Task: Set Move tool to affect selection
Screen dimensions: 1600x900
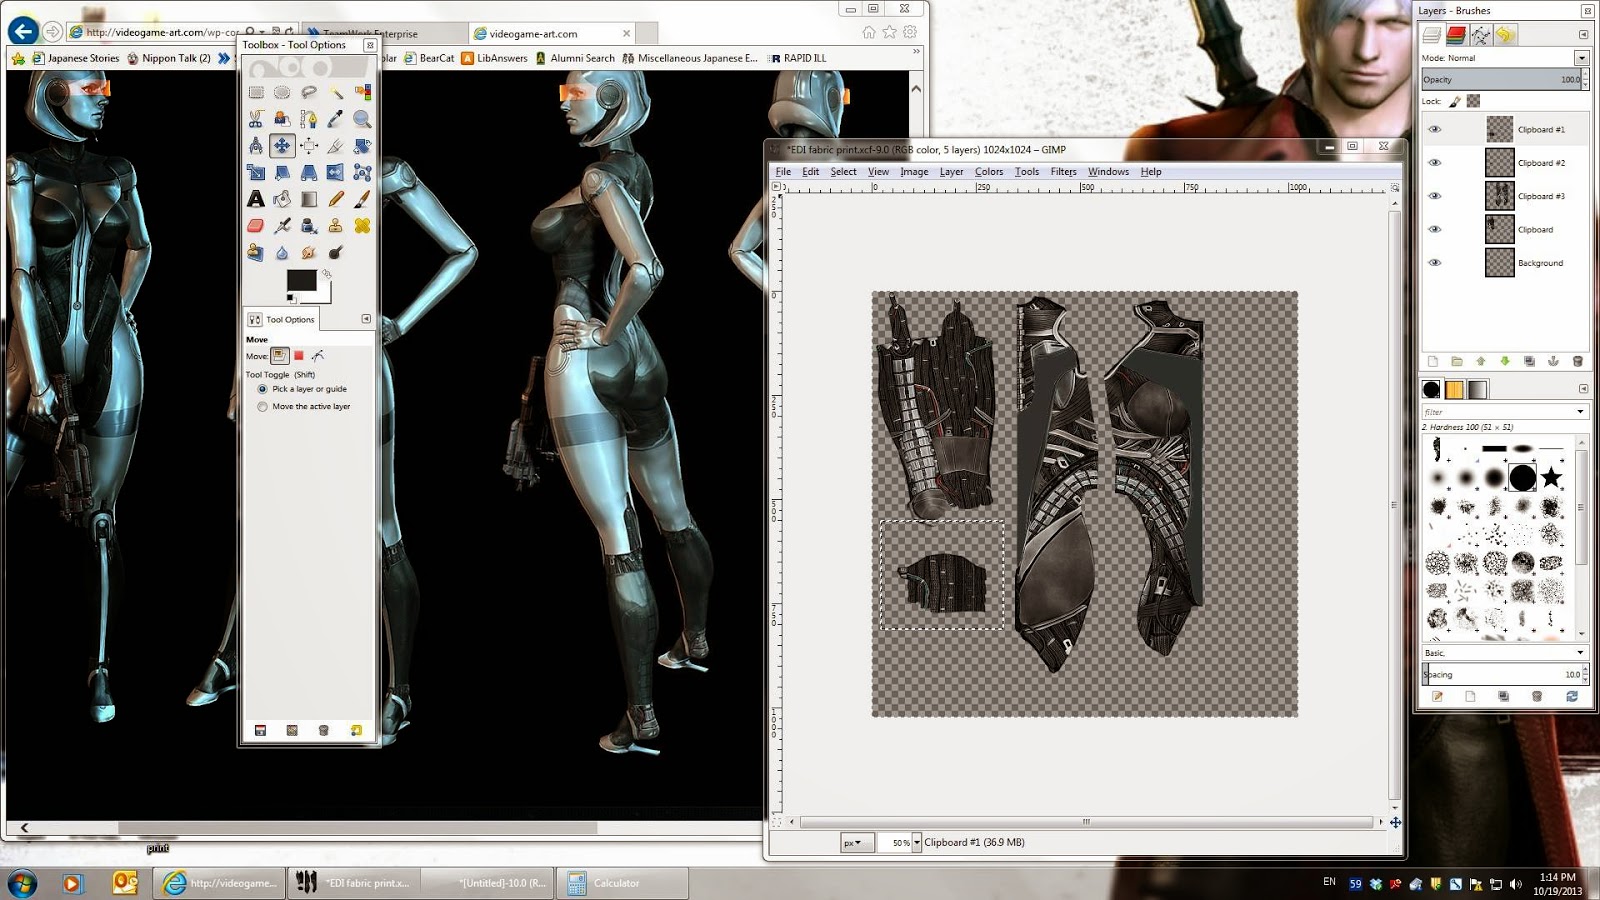Action: tap(298, 356)
